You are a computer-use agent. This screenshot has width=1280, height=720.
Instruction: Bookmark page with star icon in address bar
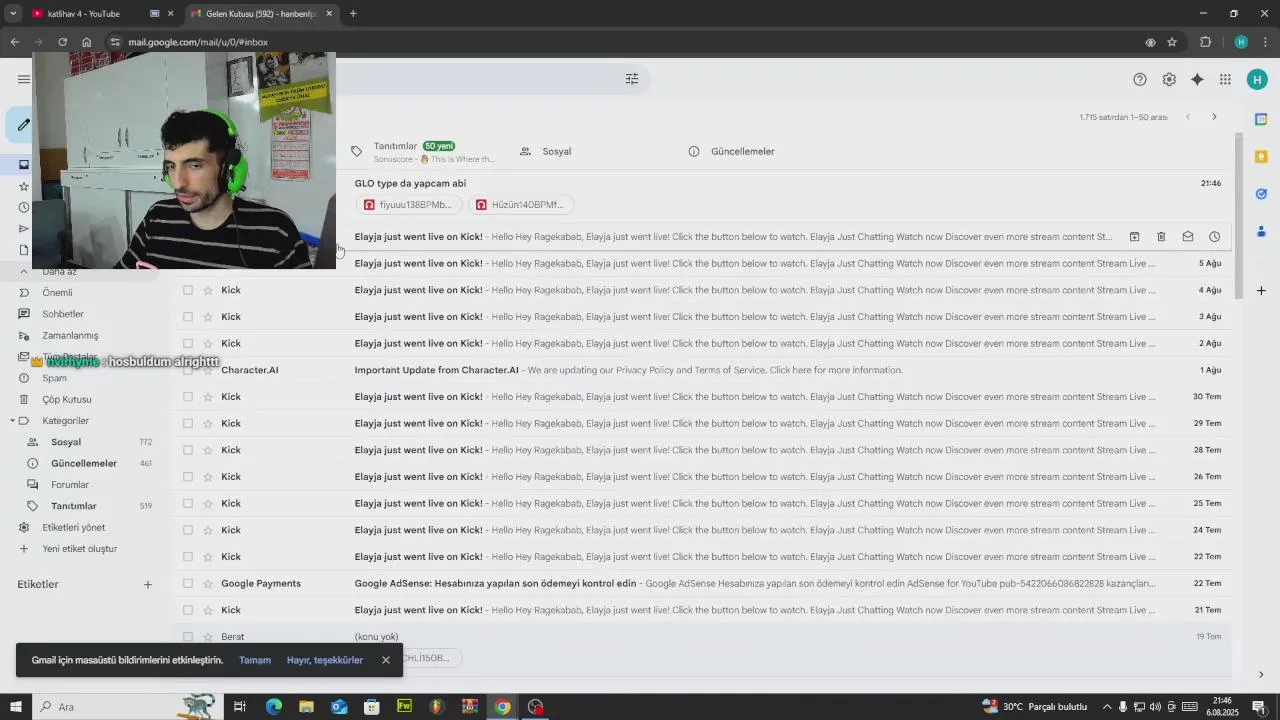coord(1172,42)
